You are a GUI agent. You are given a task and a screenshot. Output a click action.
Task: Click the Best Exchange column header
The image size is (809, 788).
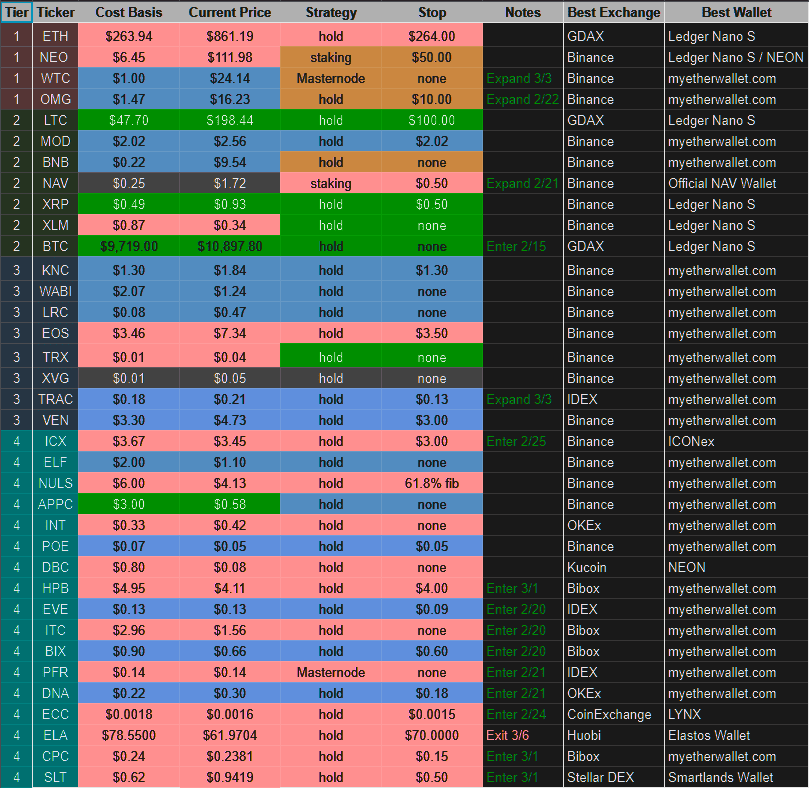[x=614, y=12]
